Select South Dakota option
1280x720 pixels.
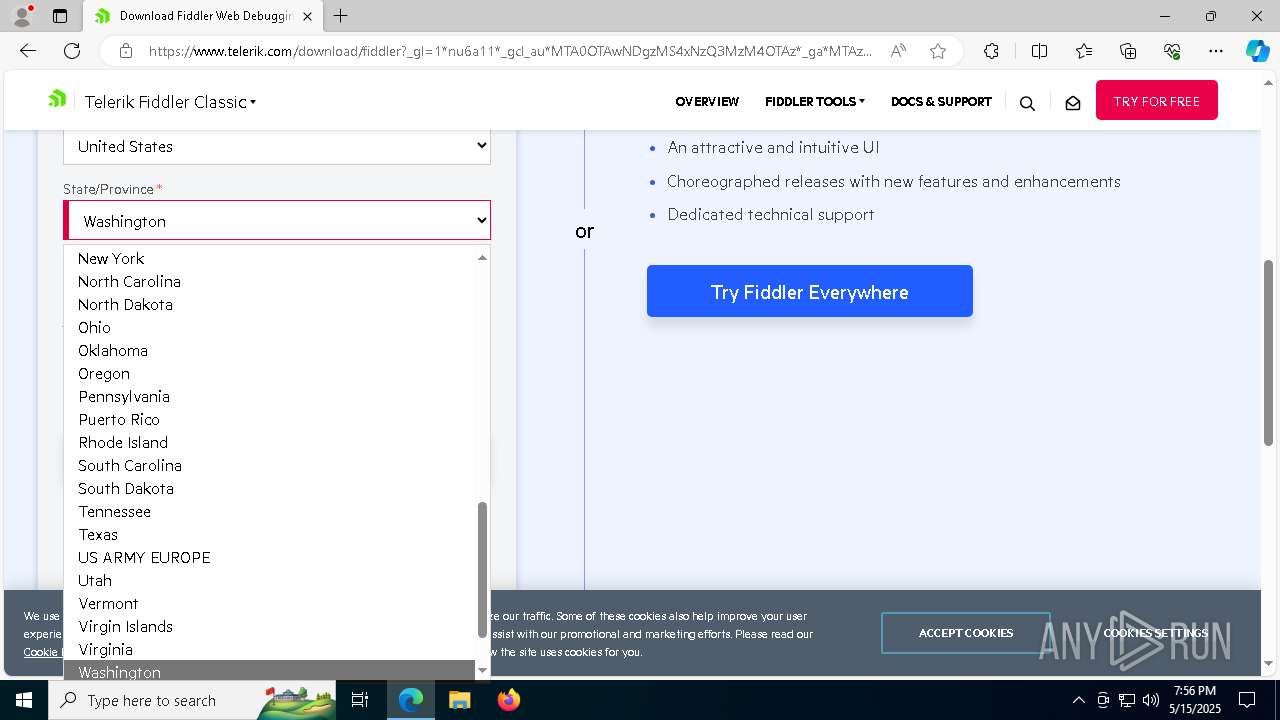tap(270, 488)
